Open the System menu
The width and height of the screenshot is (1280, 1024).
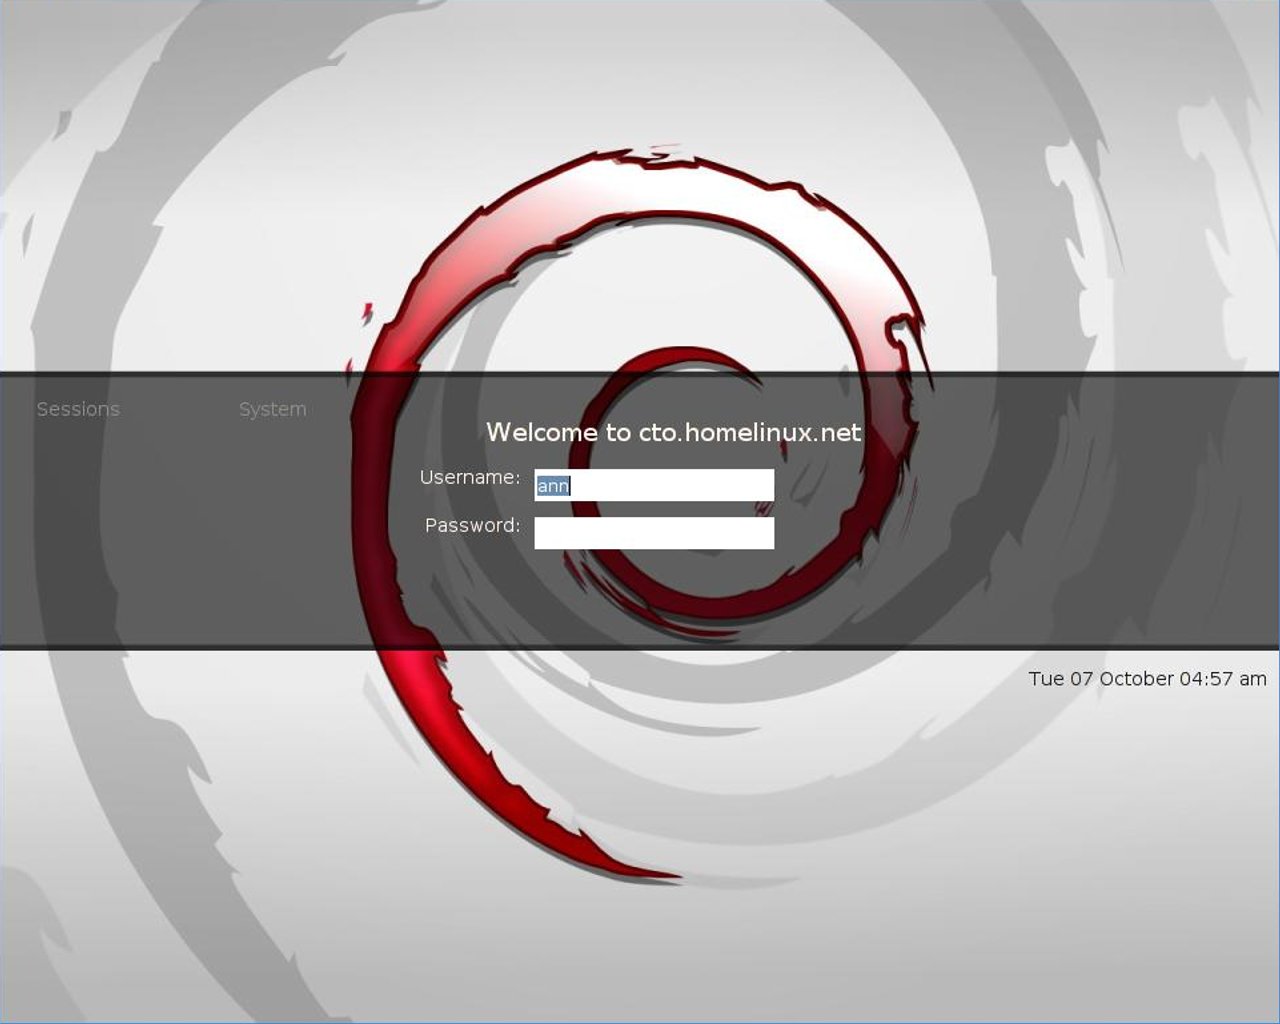(x=272, y=409)
